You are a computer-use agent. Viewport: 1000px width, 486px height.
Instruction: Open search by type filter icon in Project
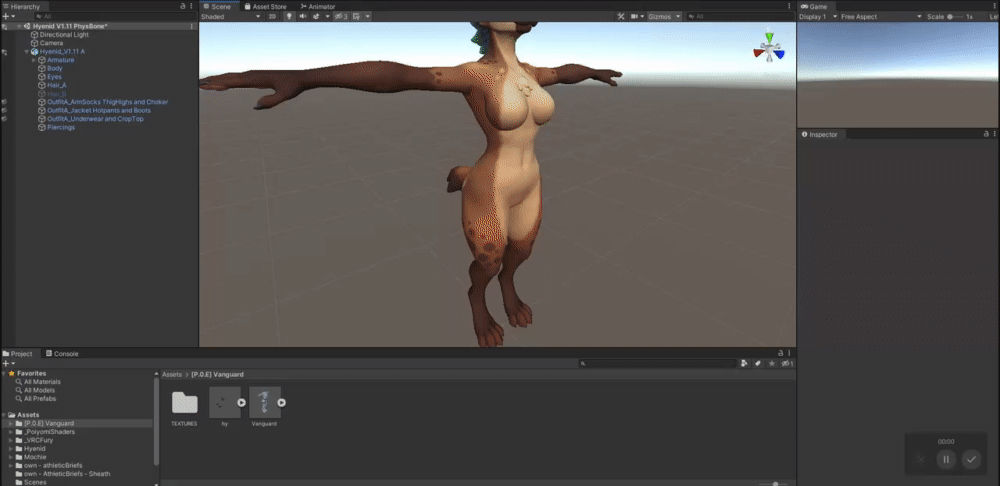[744, 364]
